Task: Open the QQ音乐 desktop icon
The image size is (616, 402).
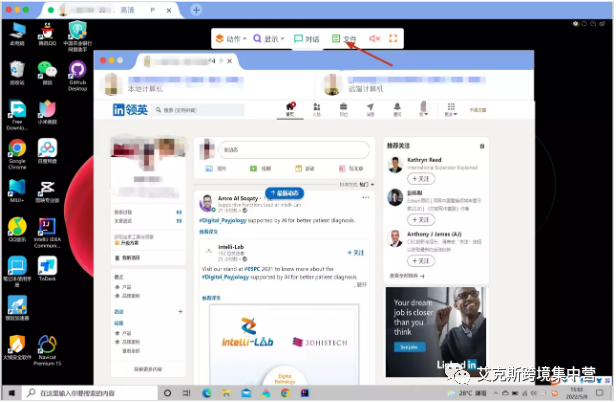Action: pos(17,230)
